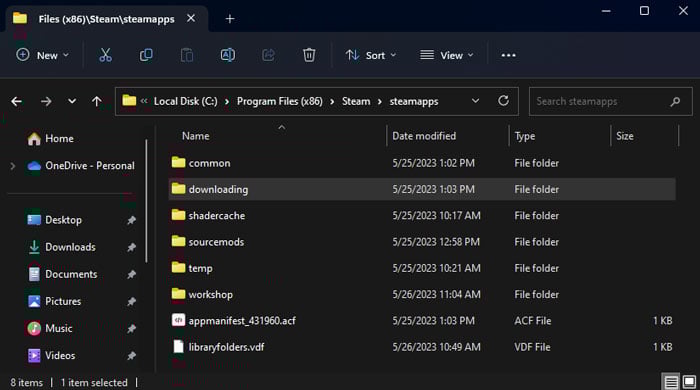Image resolution: width=700 pixels, height=390 pixels.
Task: Click the Refresh icon beside address bar
Action: point(503,101)
